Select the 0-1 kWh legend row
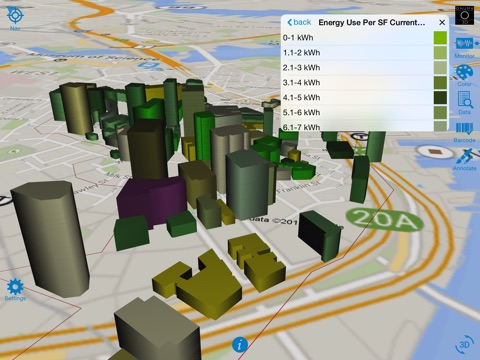This screenshot has height=360, width=480. pos(365,38)
